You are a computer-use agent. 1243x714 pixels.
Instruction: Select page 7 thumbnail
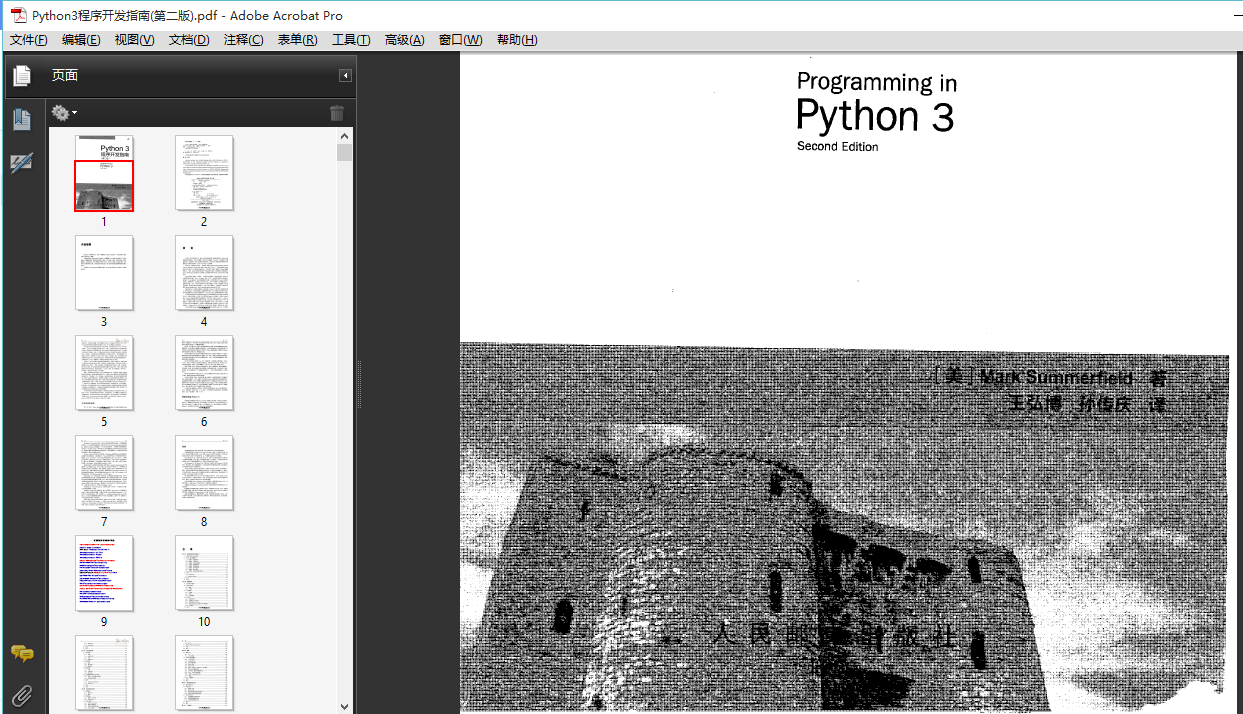pyautogui.click(x=104, y=473)
